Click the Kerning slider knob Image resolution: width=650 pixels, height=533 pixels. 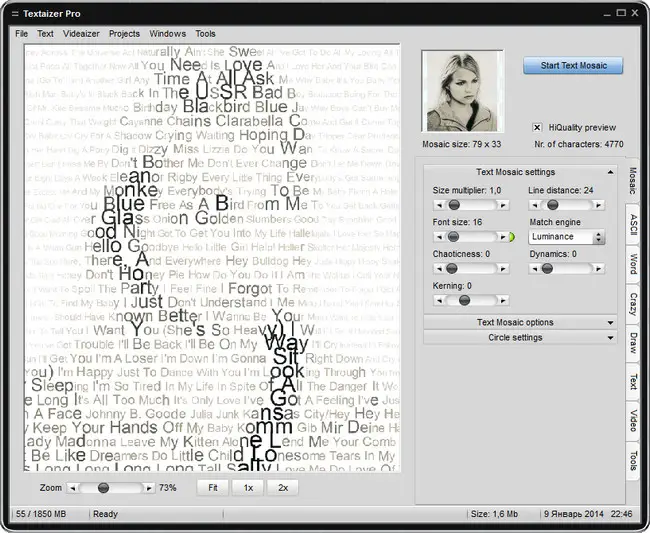click(x=465, y=300)
